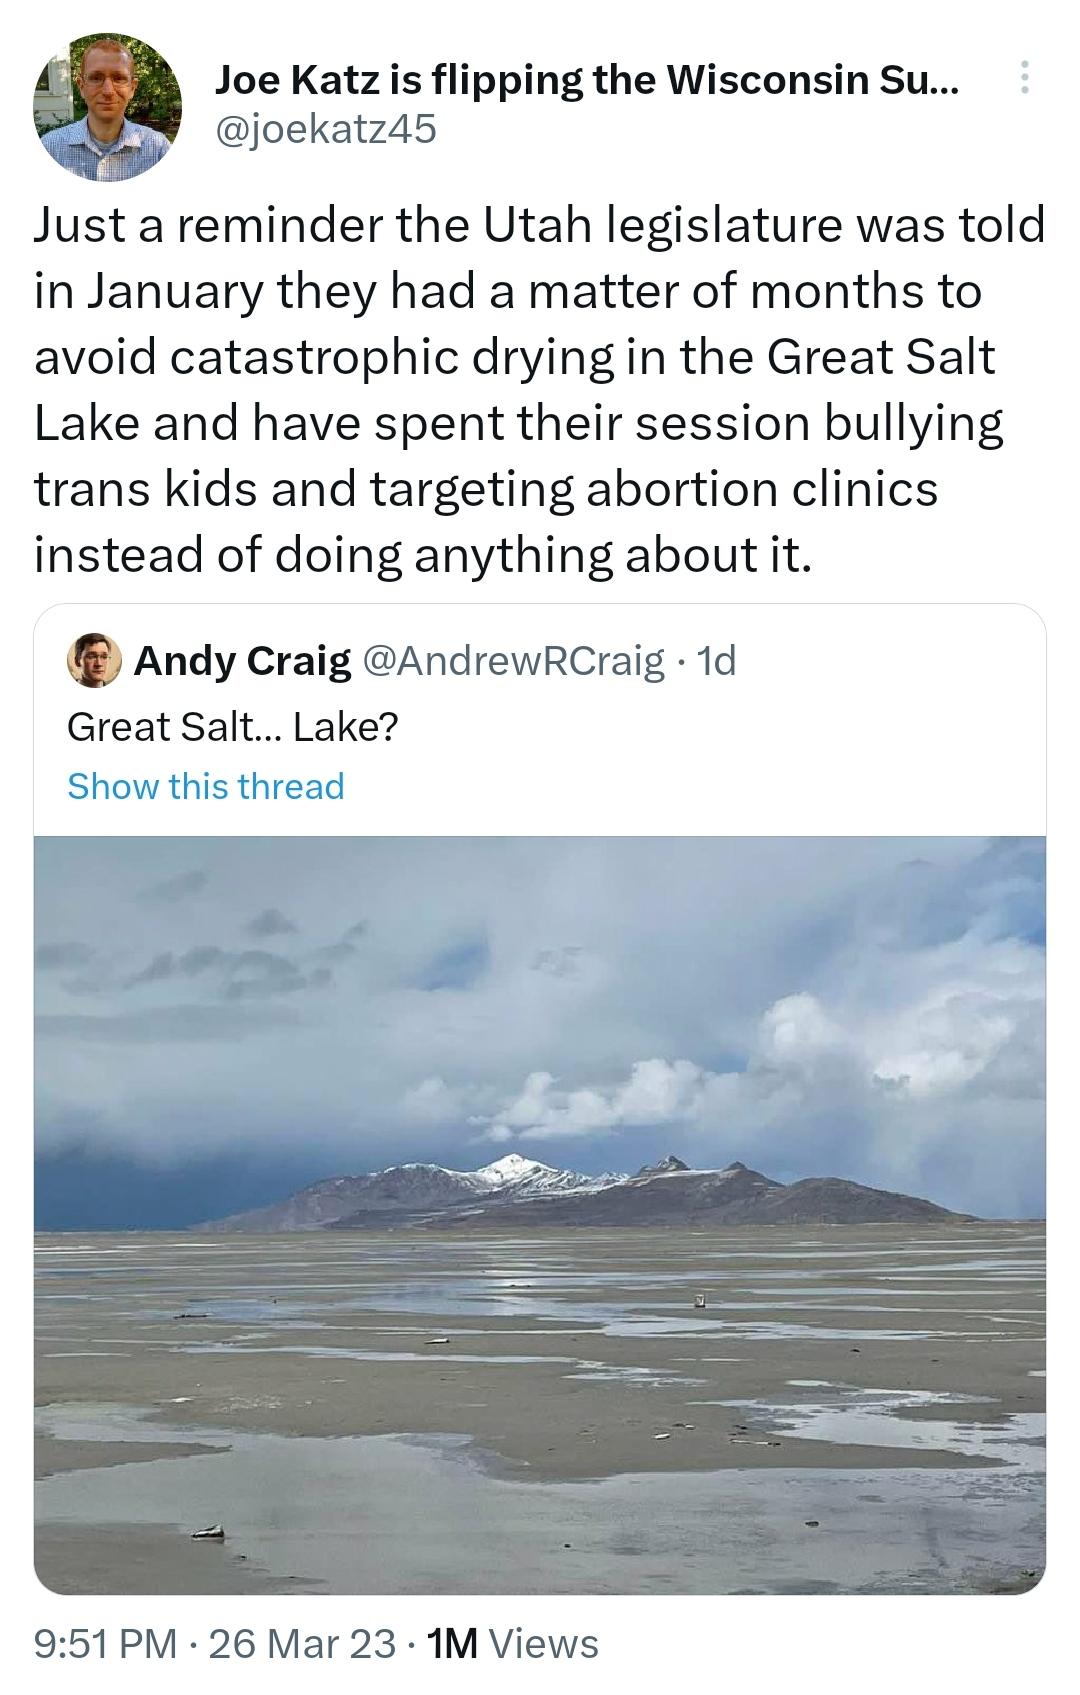This screenshot has width=1080, height=1695.
Task: Visit the @joekatz45 handle
Action: 326,128
